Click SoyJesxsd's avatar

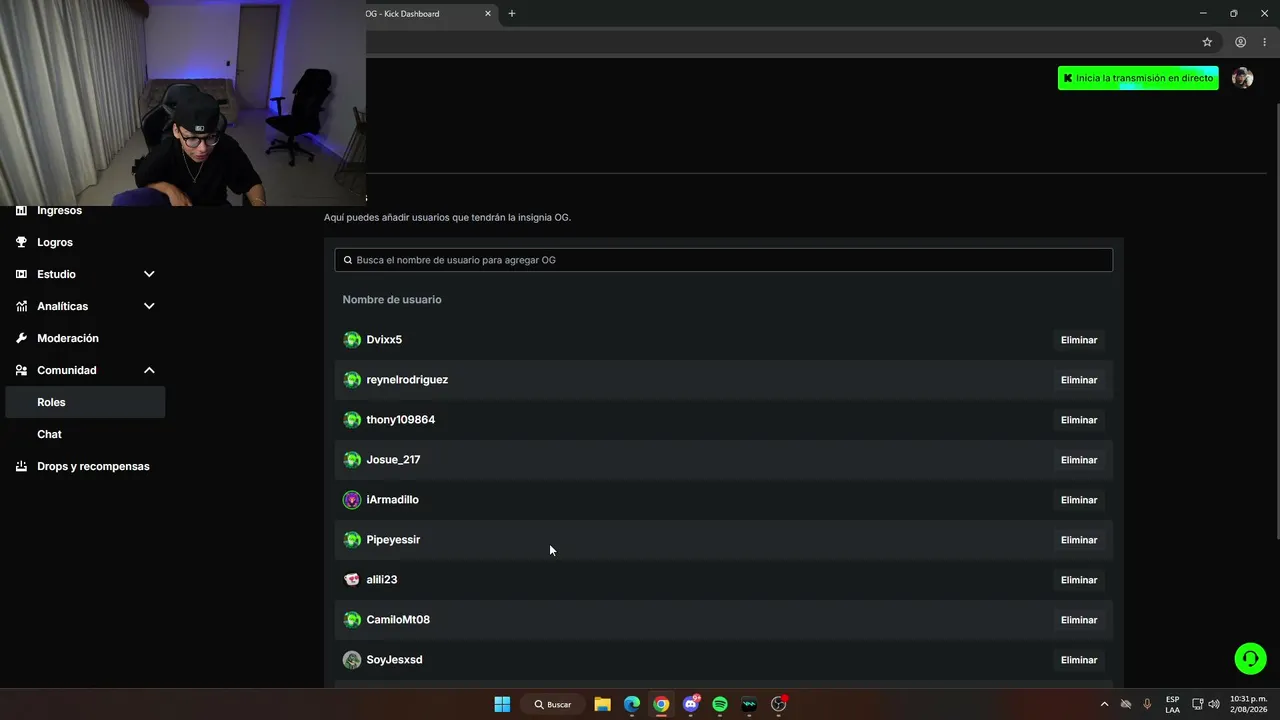(x=352, y=660)
